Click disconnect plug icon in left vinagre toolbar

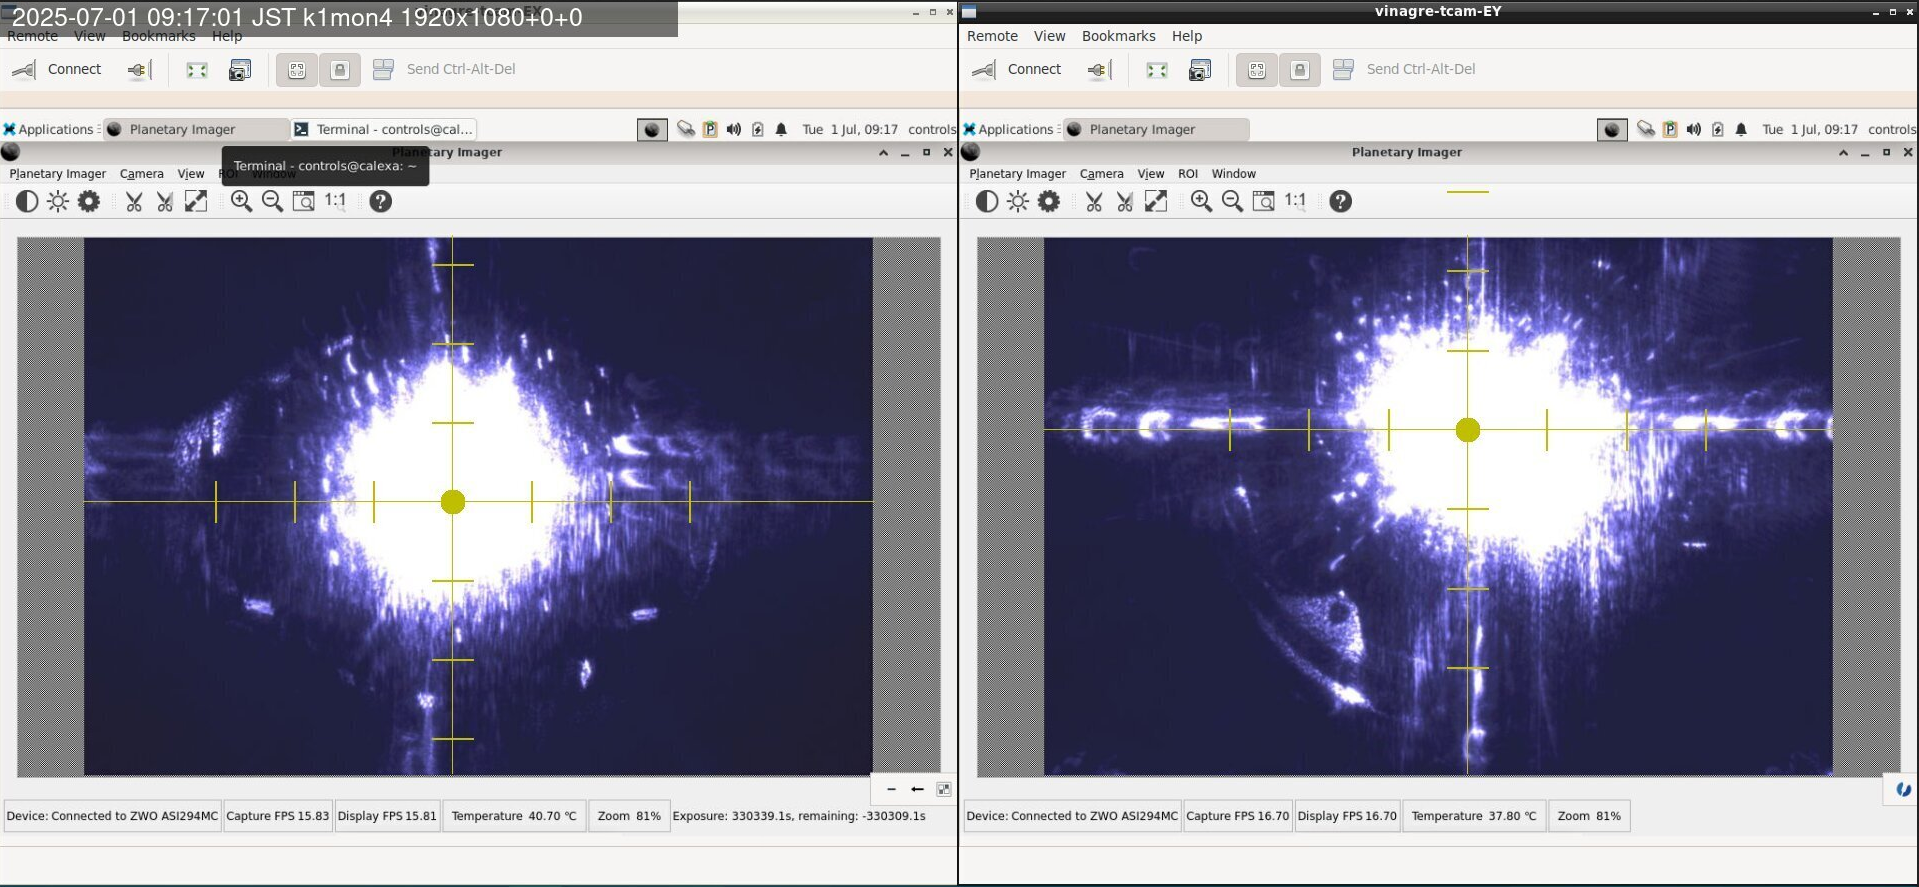(x=139, y=69)
